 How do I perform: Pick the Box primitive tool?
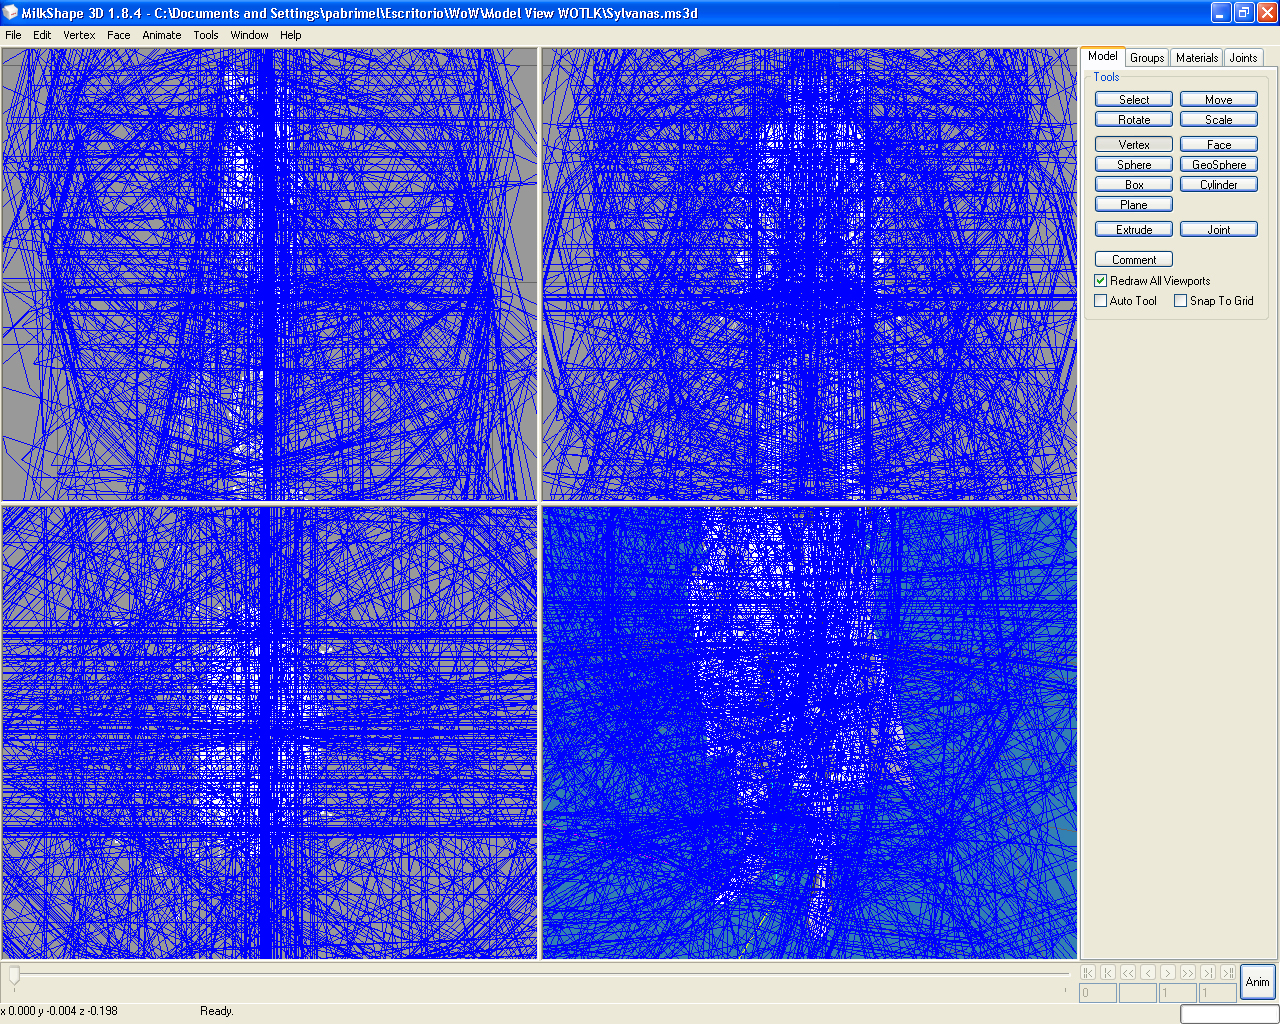(1134, 184)
